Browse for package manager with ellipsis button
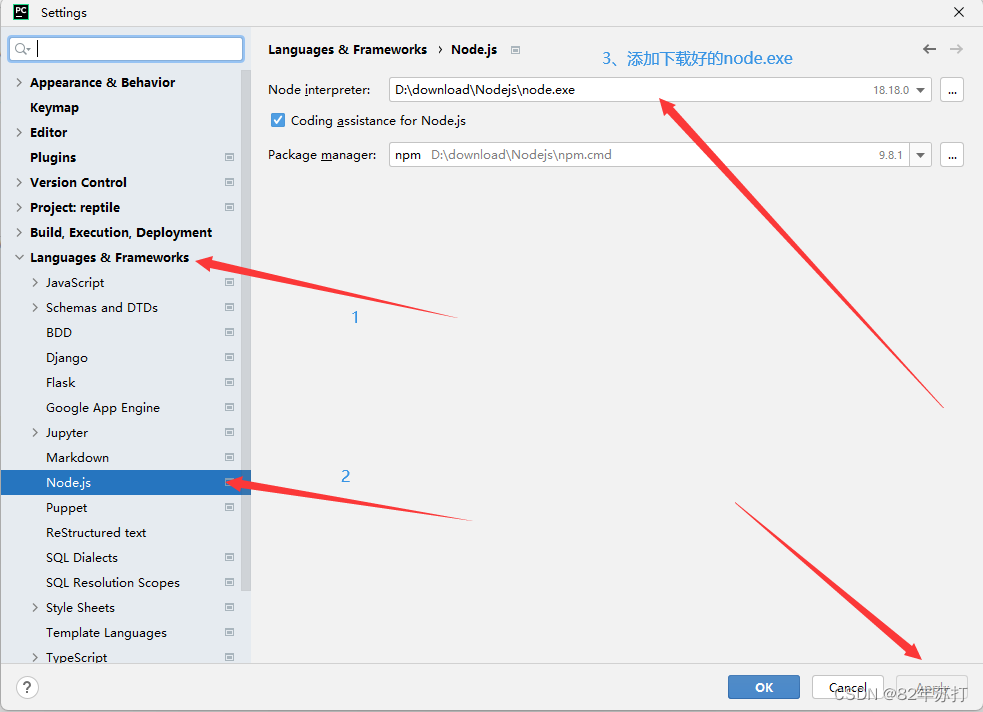 (x=952, y=155)
